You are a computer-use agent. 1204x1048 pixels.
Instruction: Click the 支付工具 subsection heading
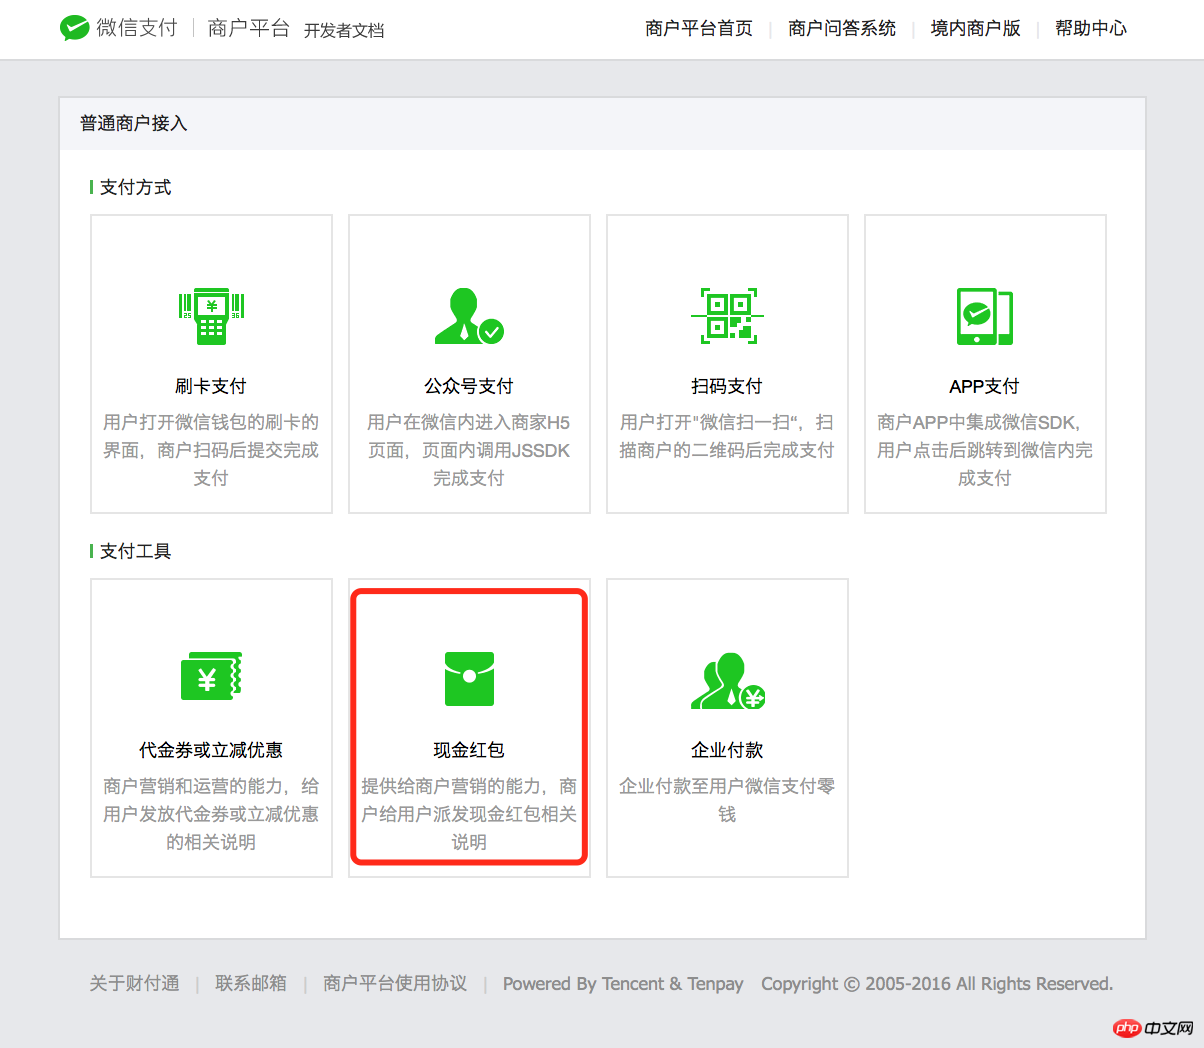pos(136,551)
